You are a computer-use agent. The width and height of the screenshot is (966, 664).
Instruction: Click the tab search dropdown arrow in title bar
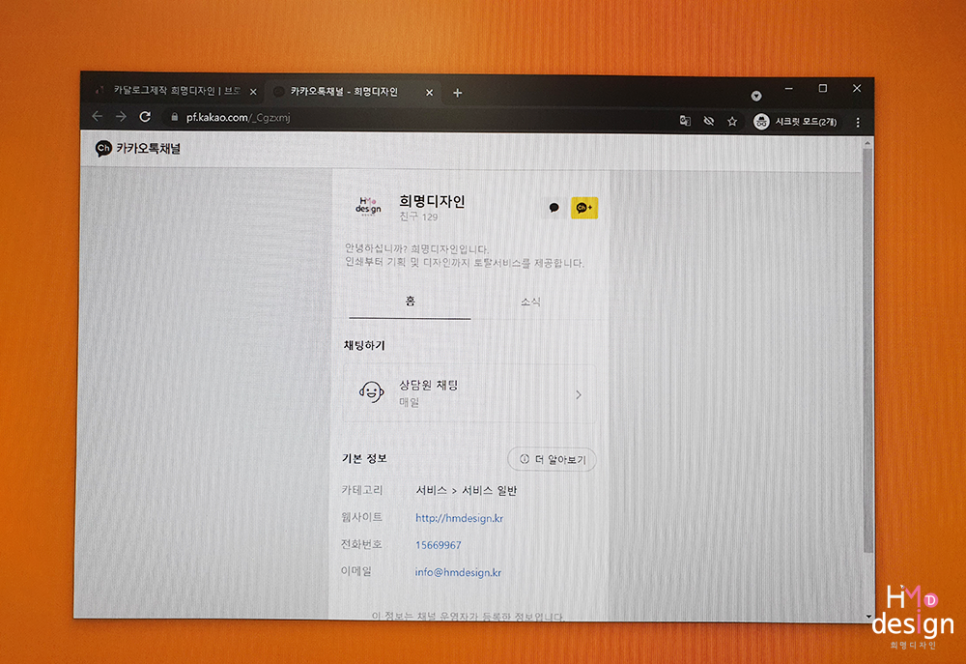coord(756,95)
